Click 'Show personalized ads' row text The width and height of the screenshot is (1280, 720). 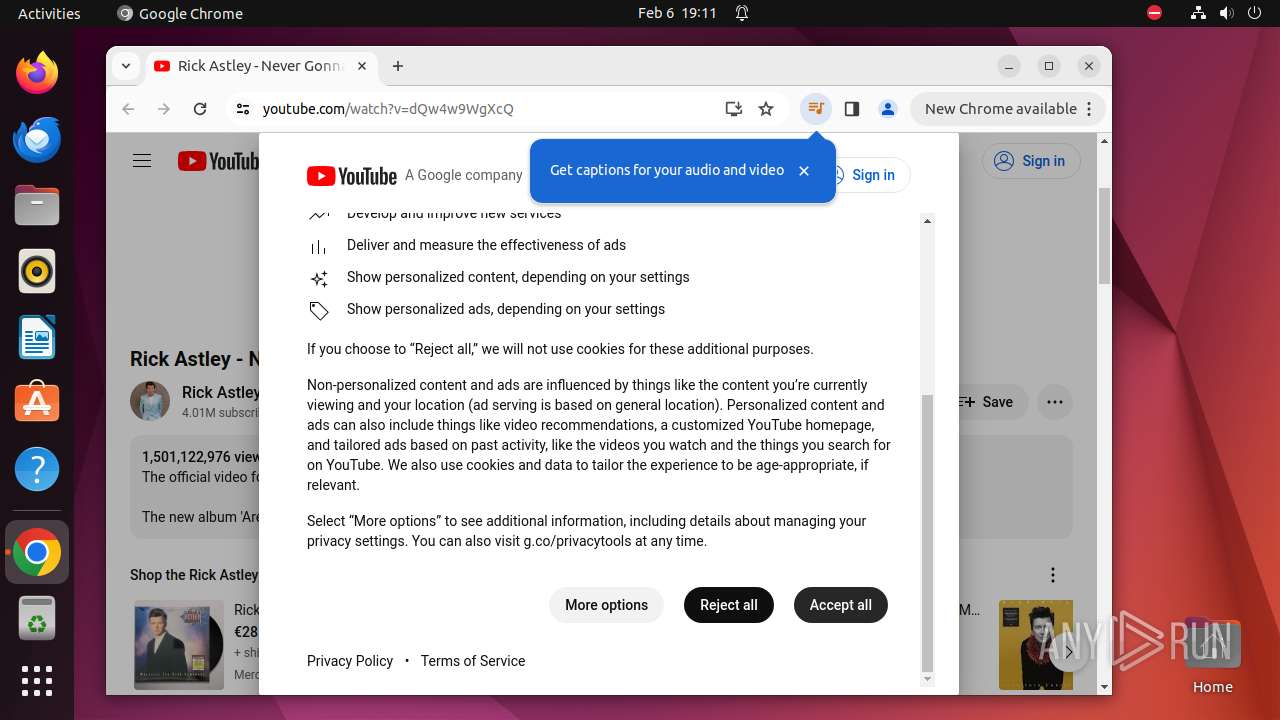[506, 309]
